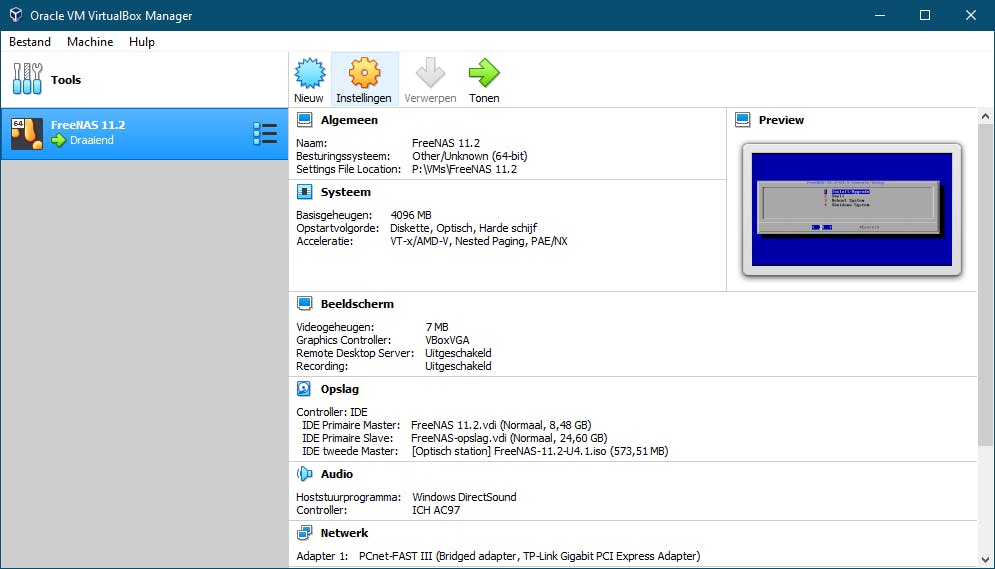The width and height of the screenshot is (995, 569).
Task: Click the details scrollbar up arrow
Action: (x=985, y=116)
